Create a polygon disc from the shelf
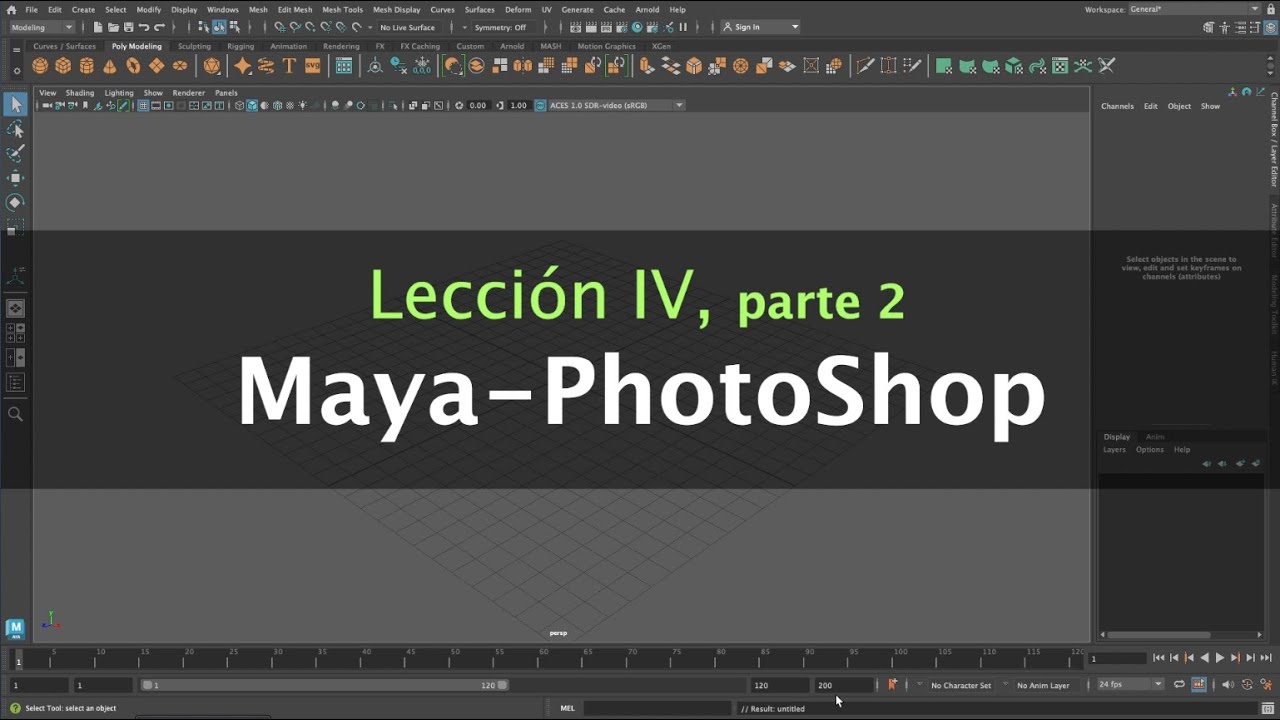The height and width of the screenshot is (720, 1280). point(180,66)
